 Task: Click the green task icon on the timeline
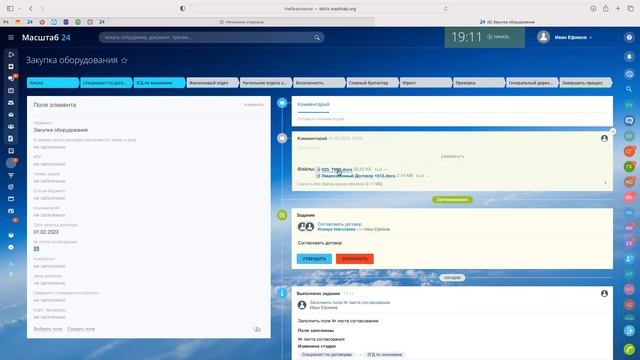282,215
